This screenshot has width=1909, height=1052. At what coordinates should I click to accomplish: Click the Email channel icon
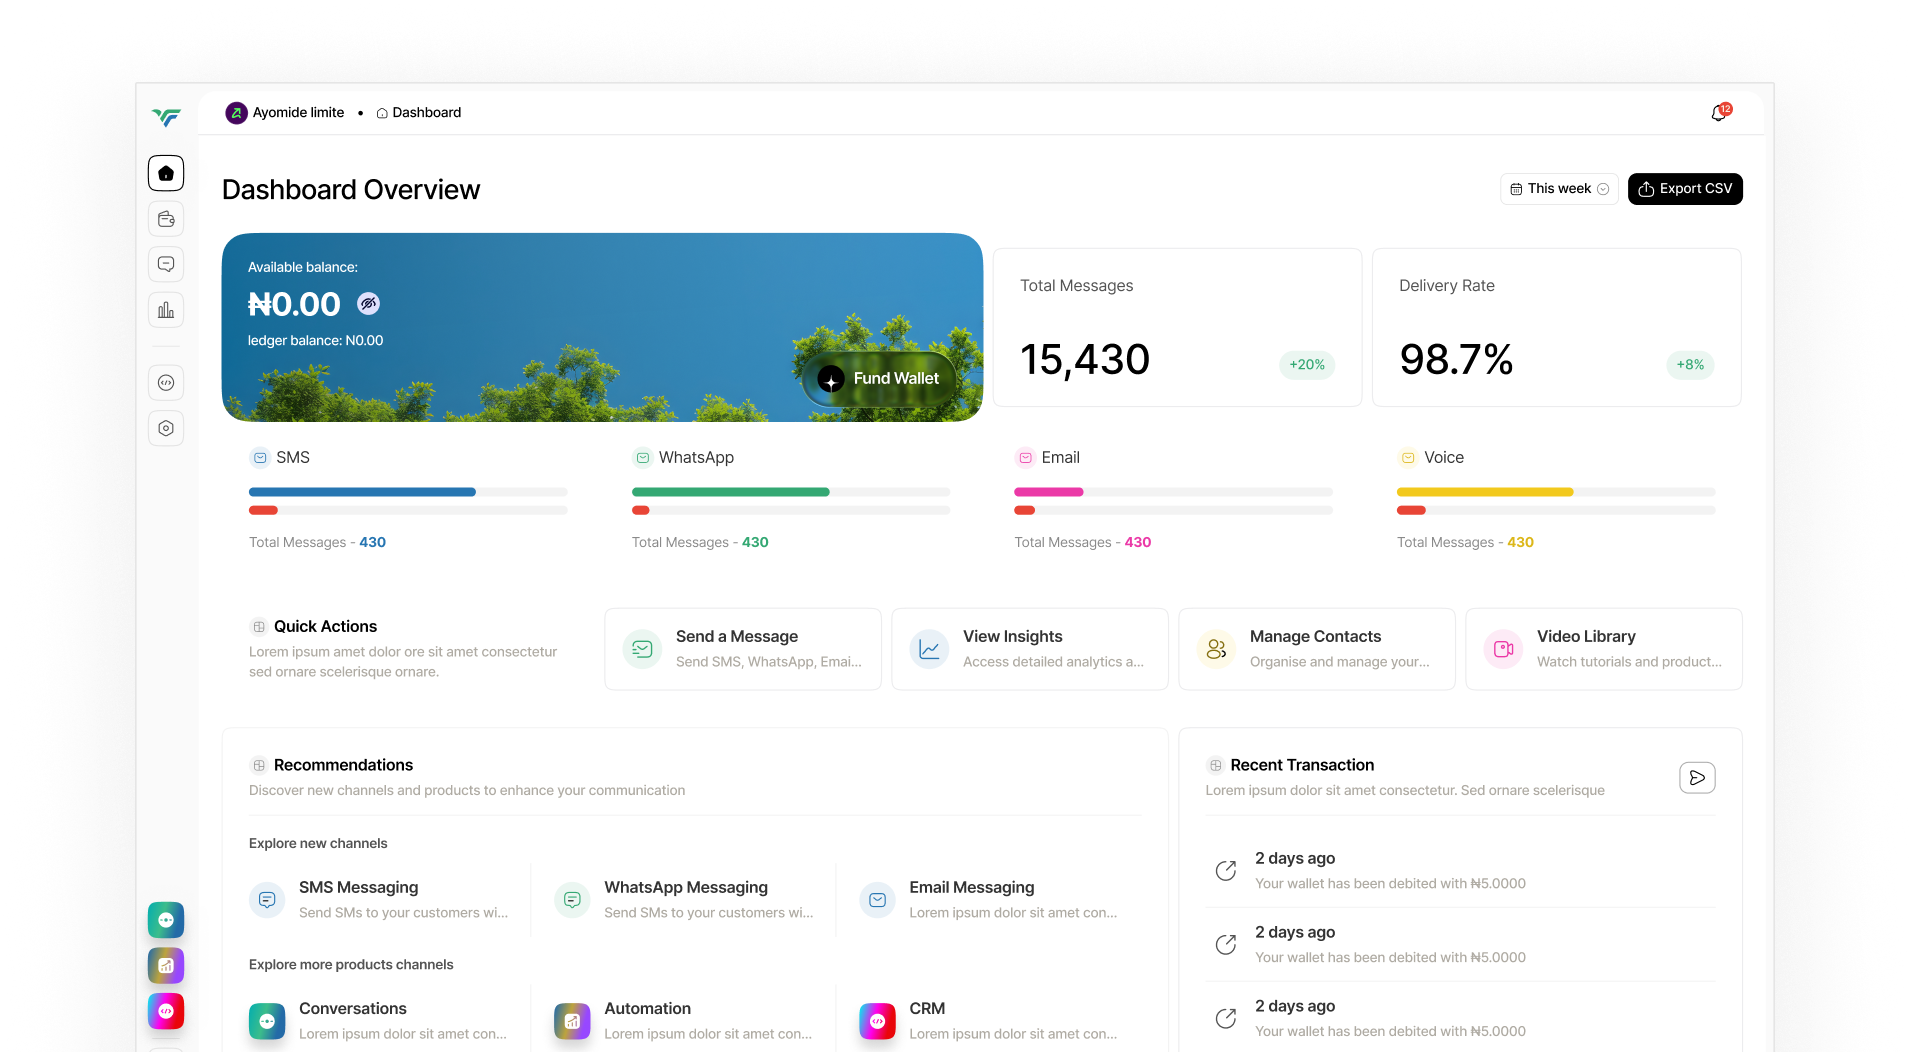pyautogui.click(x=1025, y=458)
